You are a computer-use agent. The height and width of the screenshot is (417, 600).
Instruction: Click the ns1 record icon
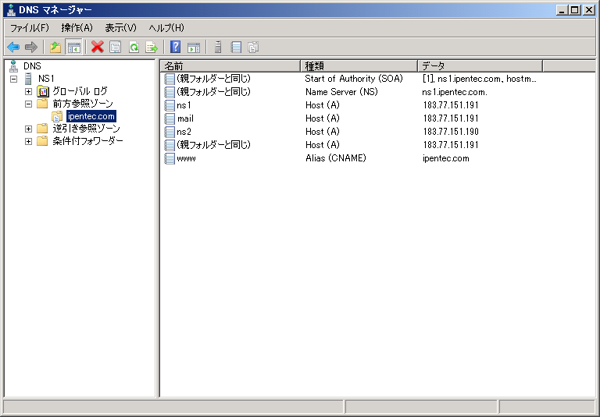click(x=169, y=105)
